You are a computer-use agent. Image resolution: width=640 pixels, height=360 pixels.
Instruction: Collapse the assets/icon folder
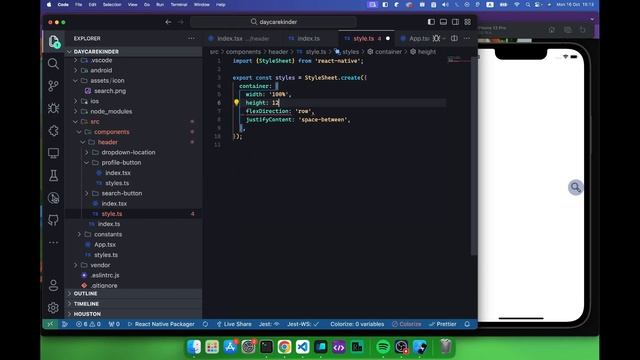pyautogui.click(x=133, y=80)
